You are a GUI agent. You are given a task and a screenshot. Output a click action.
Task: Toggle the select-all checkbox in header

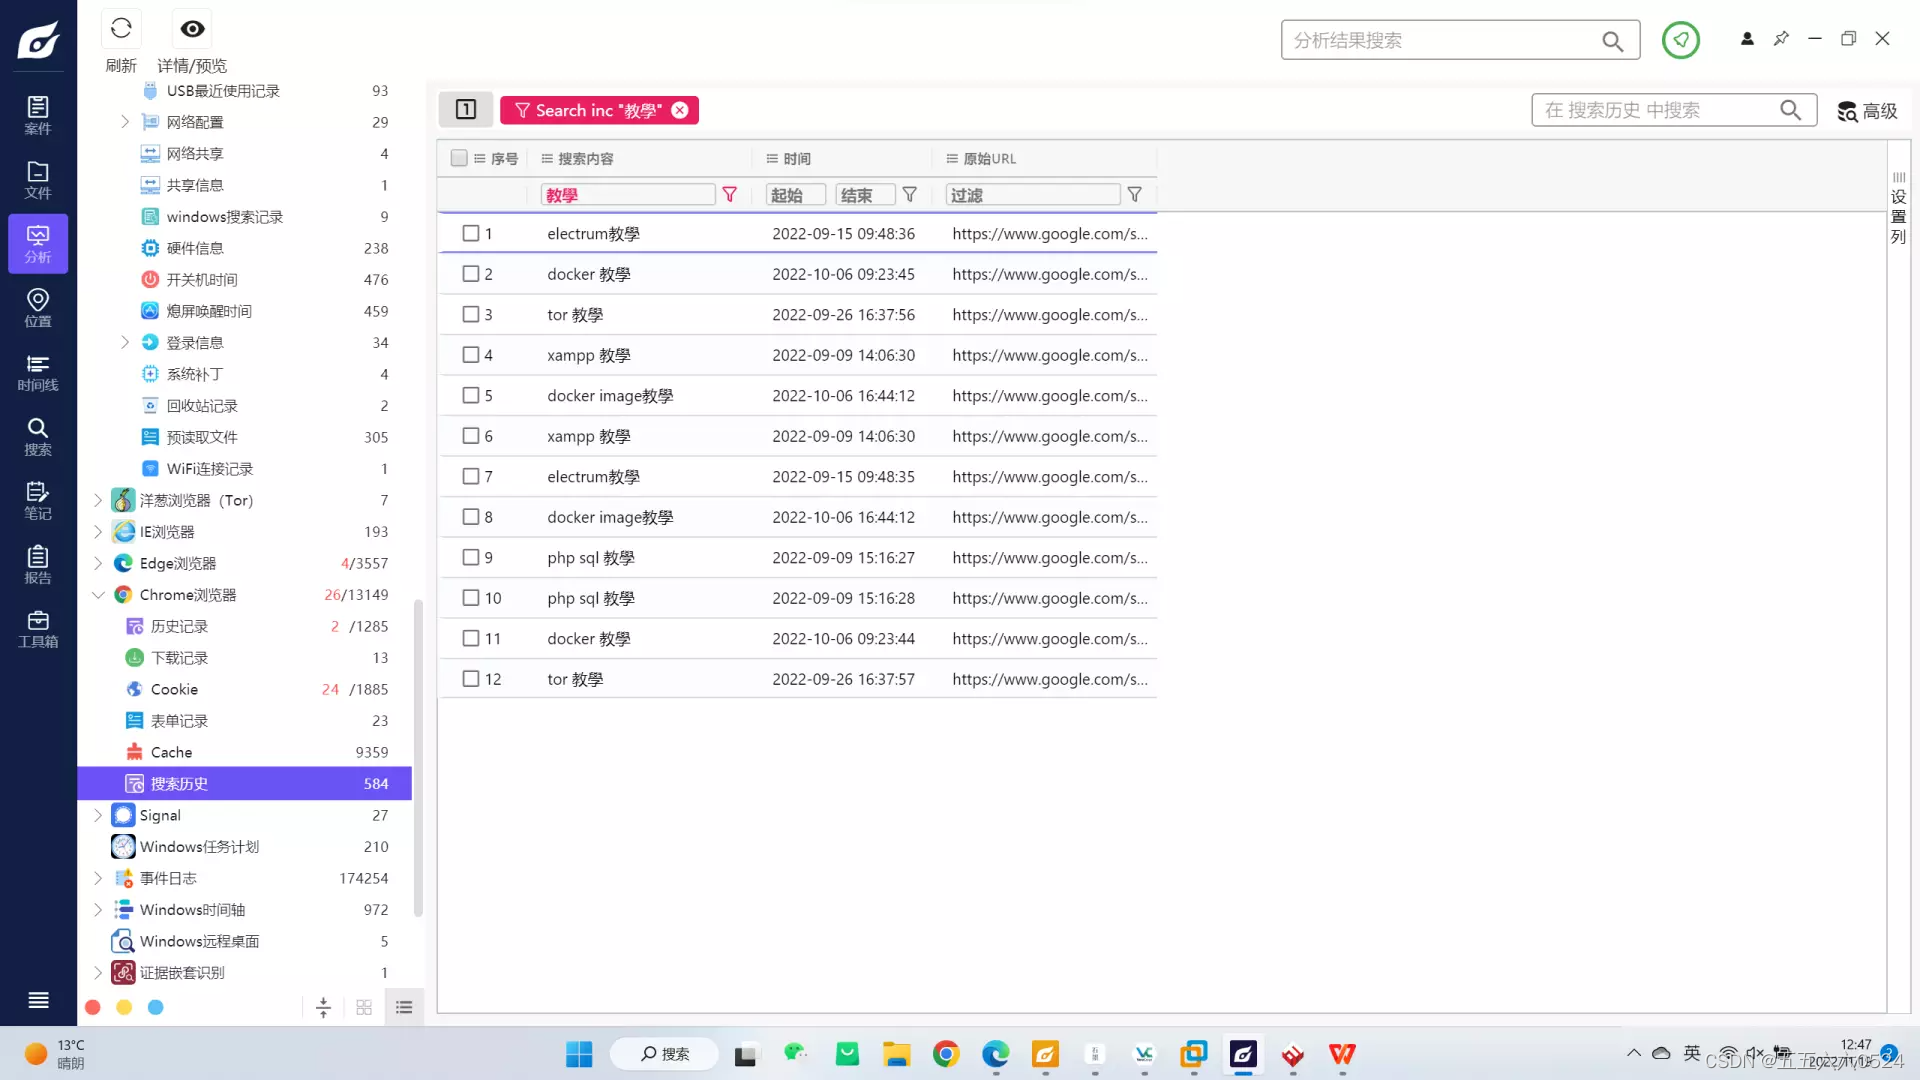[459, 158]
